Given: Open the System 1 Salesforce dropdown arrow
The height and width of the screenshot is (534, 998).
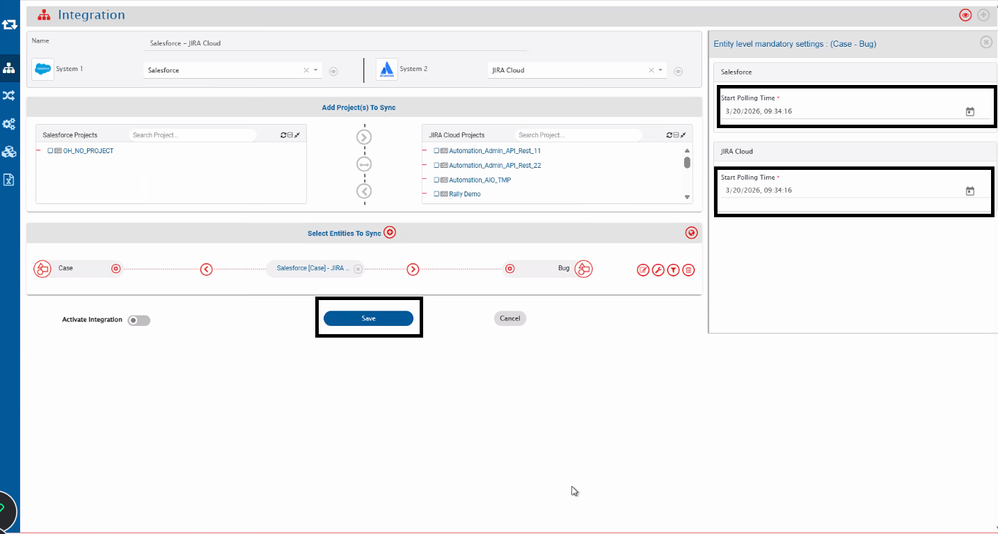Looking at the screenshot, I should coord(316,70).
